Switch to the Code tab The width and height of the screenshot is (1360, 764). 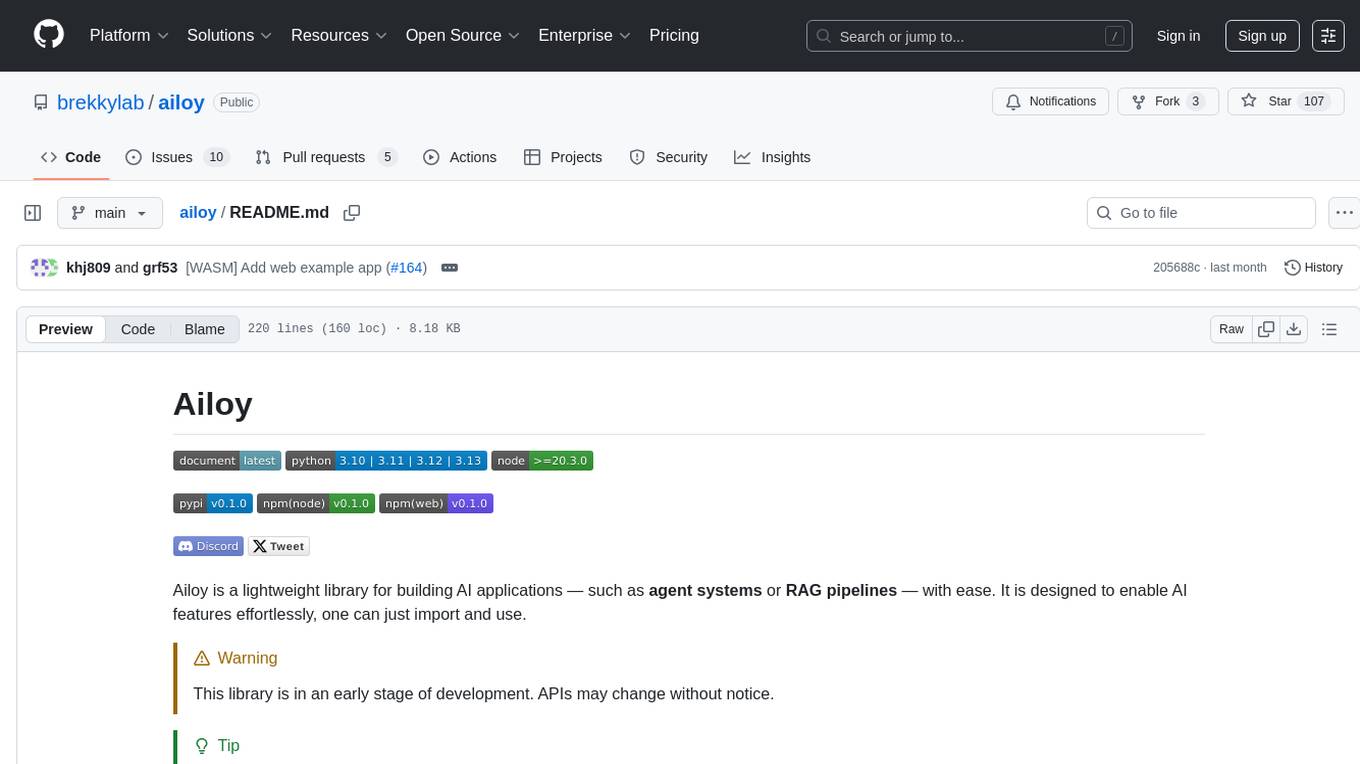click(71, 157)
